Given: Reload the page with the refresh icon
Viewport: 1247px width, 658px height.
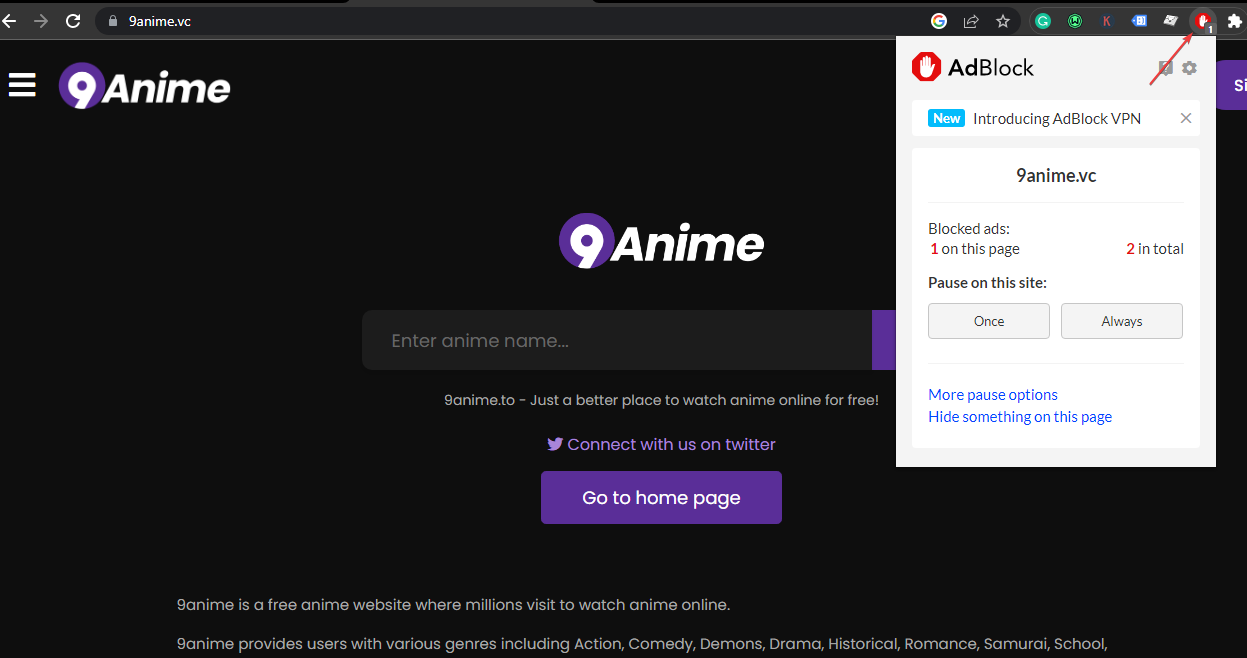Looking at the screenshot, I should (x=73, y=21).
